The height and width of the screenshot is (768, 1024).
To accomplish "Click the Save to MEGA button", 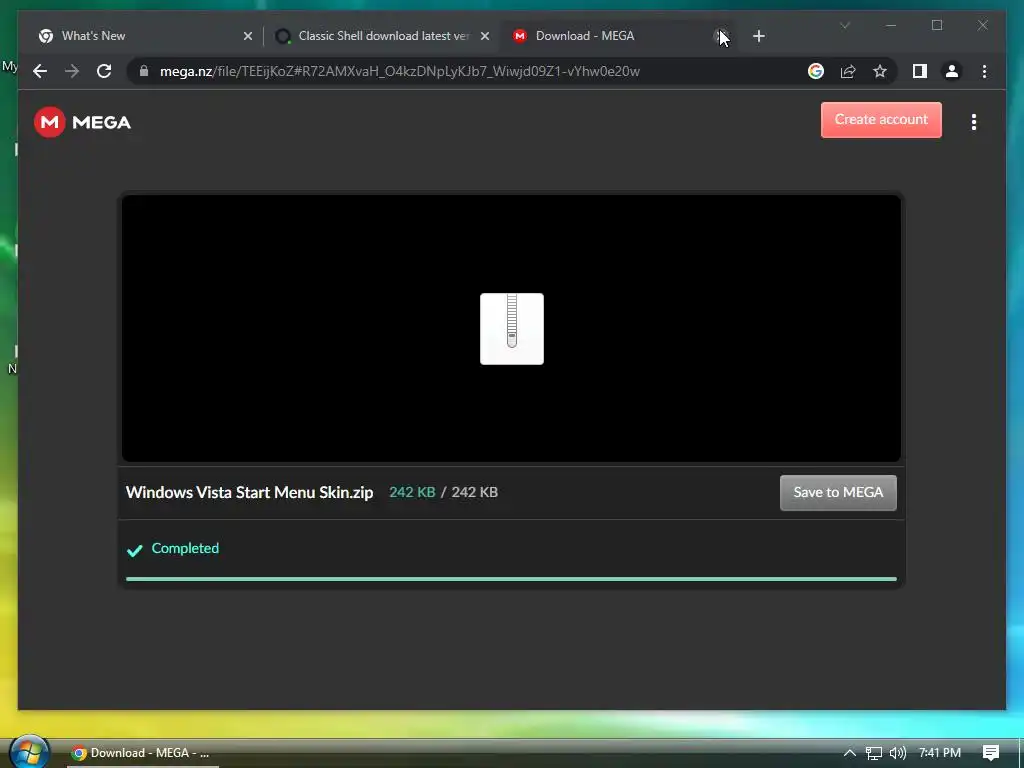I will click(838, 492).
